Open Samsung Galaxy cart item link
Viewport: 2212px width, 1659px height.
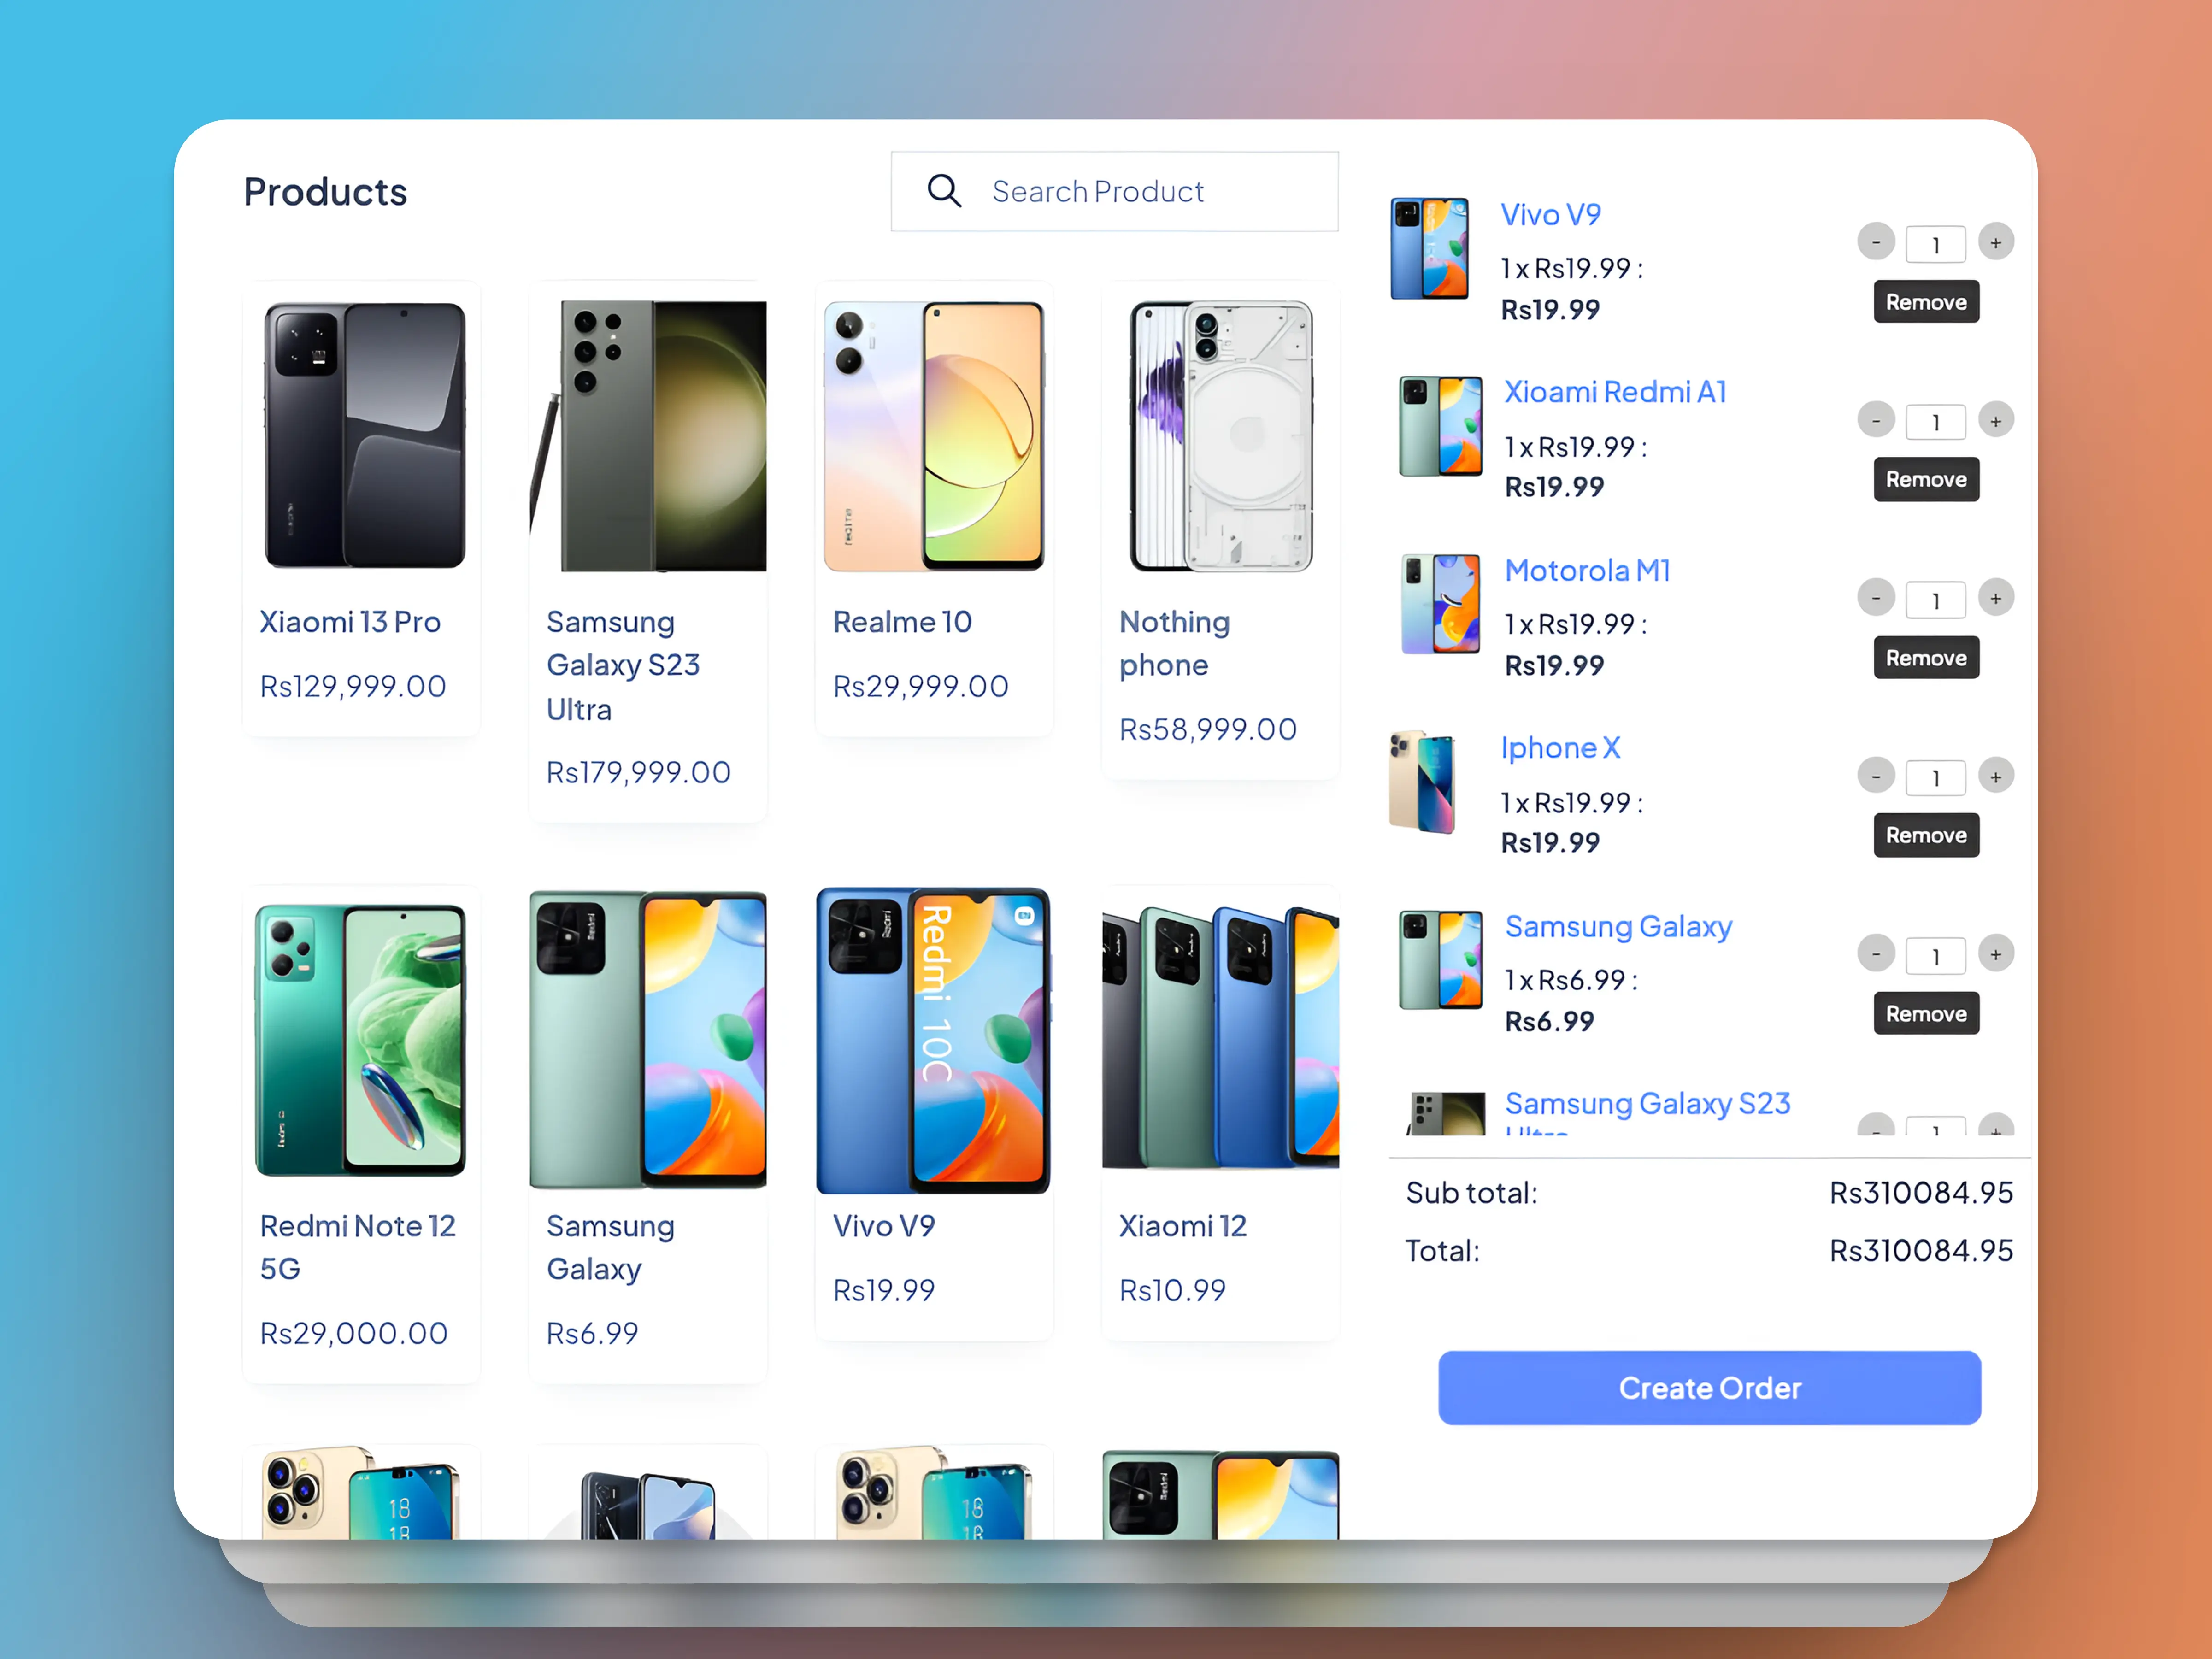pyautogui.click(x=1618, y=927)
